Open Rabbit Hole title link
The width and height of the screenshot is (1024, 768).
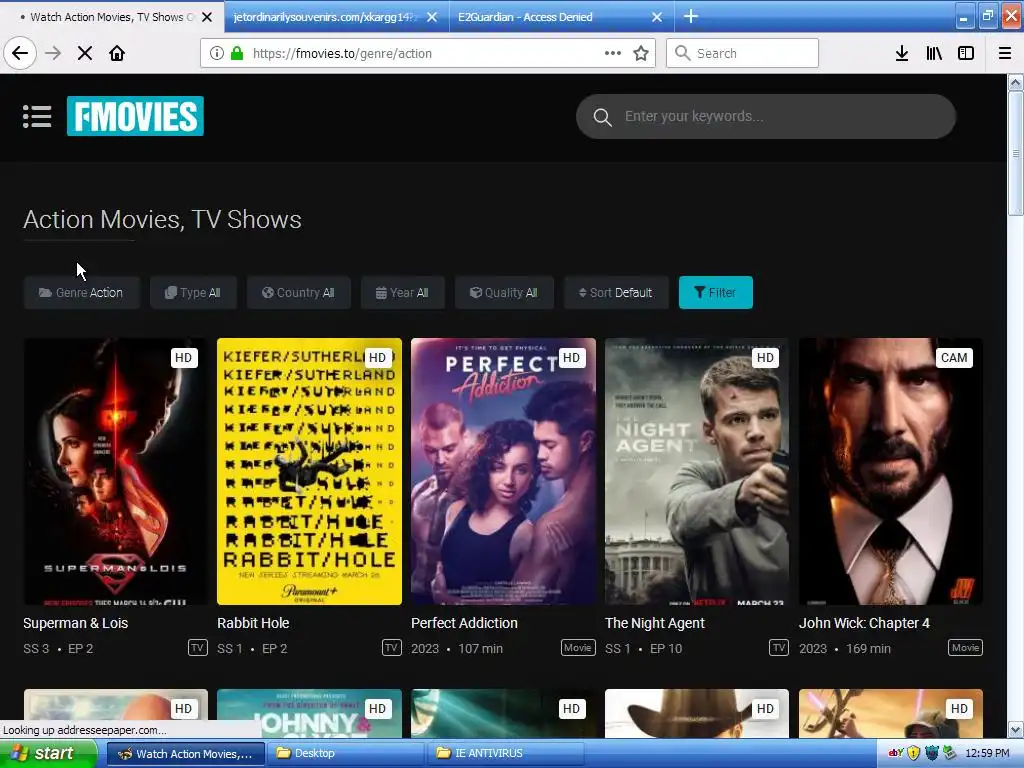tap(253, 623)
